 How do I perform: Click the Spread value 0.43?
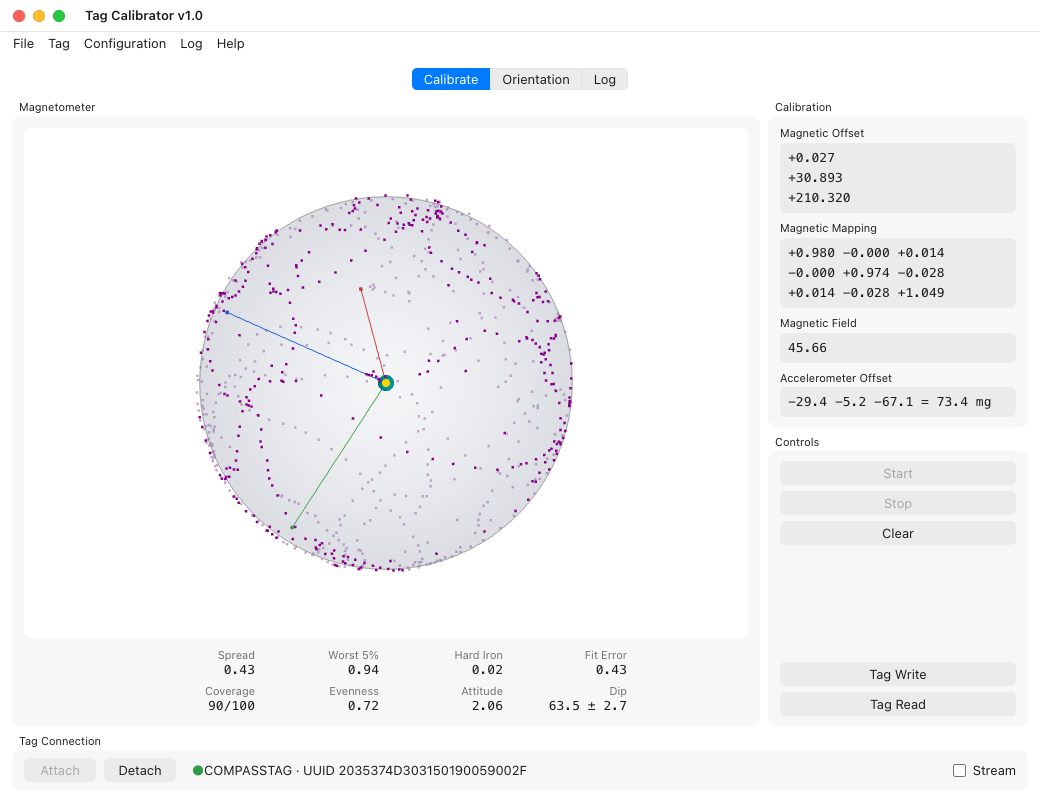(x=239, y=670)
